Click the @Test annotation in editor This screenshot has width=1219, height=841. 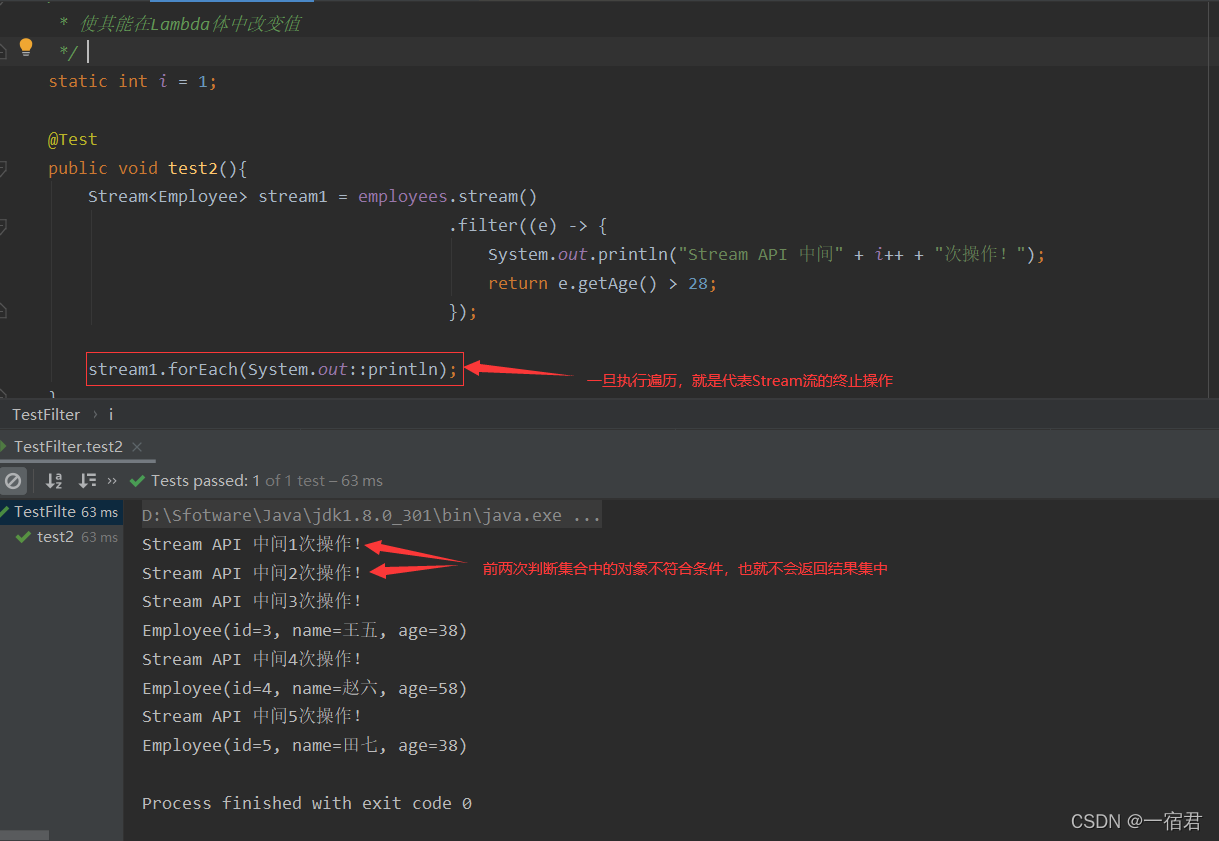73,139
